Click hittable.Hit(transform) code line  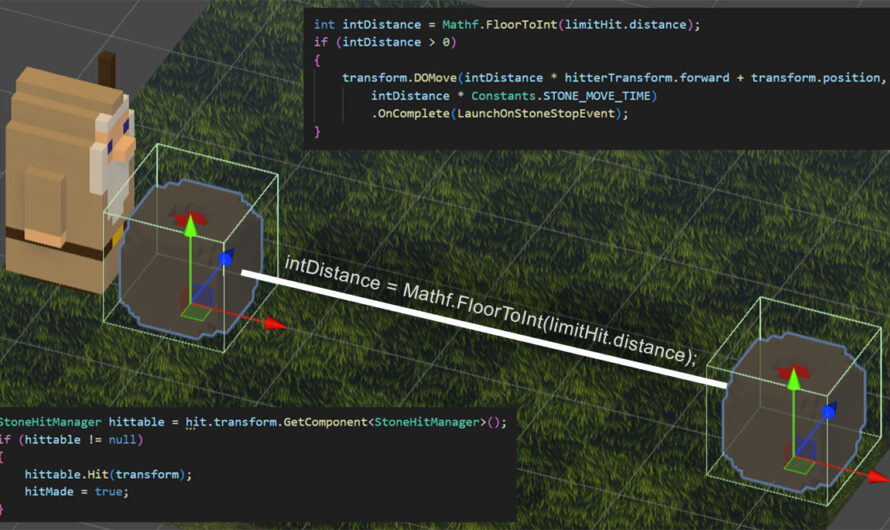(108, 474)
